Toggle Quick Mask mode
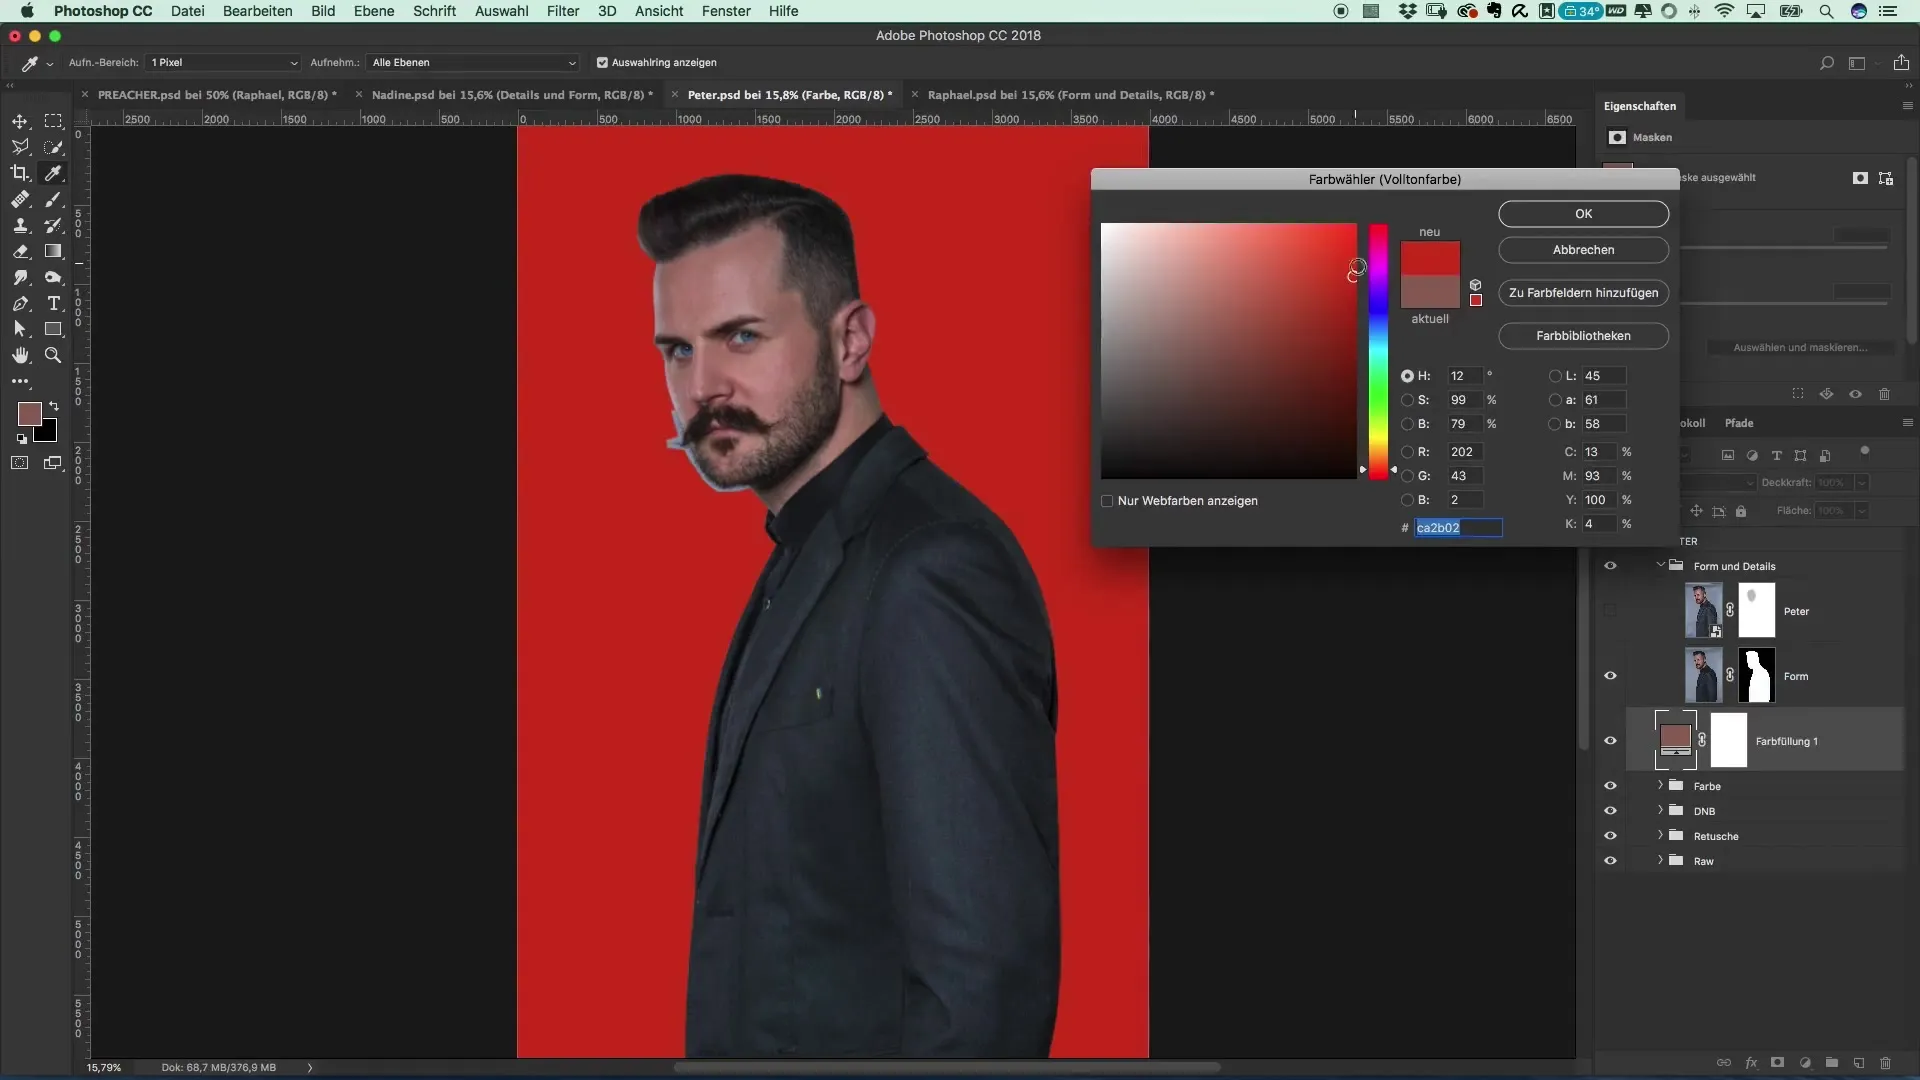 [20, 463]
